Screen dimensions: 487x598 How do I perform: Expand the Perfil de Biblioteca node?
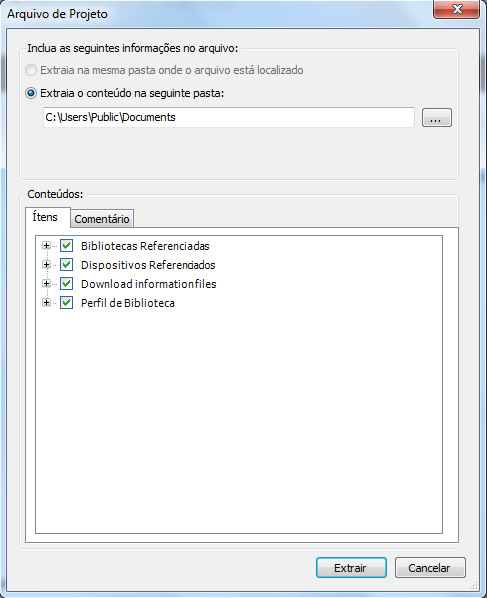[47, 303]
